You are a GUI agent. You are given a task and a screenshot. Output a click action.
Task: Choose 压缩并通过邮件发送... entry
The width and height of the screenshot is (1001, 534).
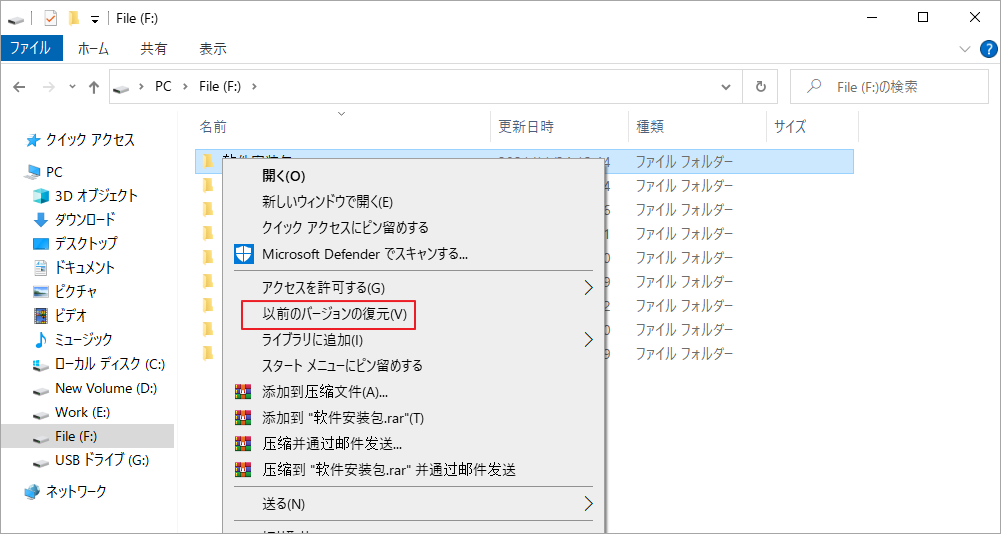pos(414,443)
